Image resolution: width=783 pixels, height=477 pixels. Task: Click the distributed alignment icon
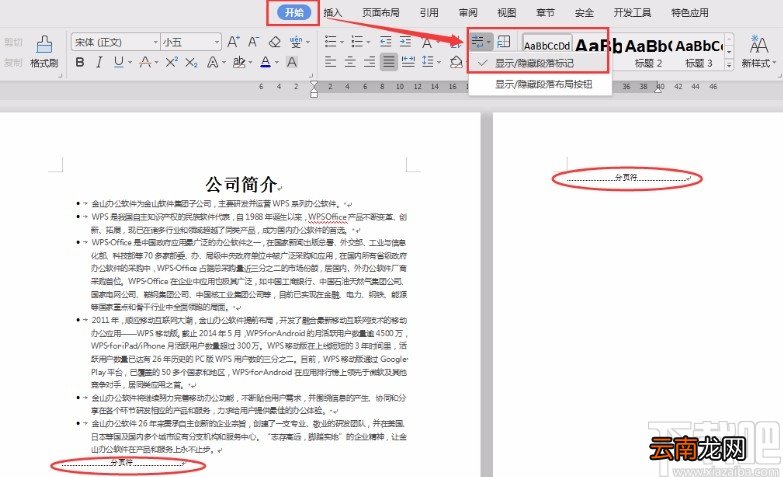408,62
